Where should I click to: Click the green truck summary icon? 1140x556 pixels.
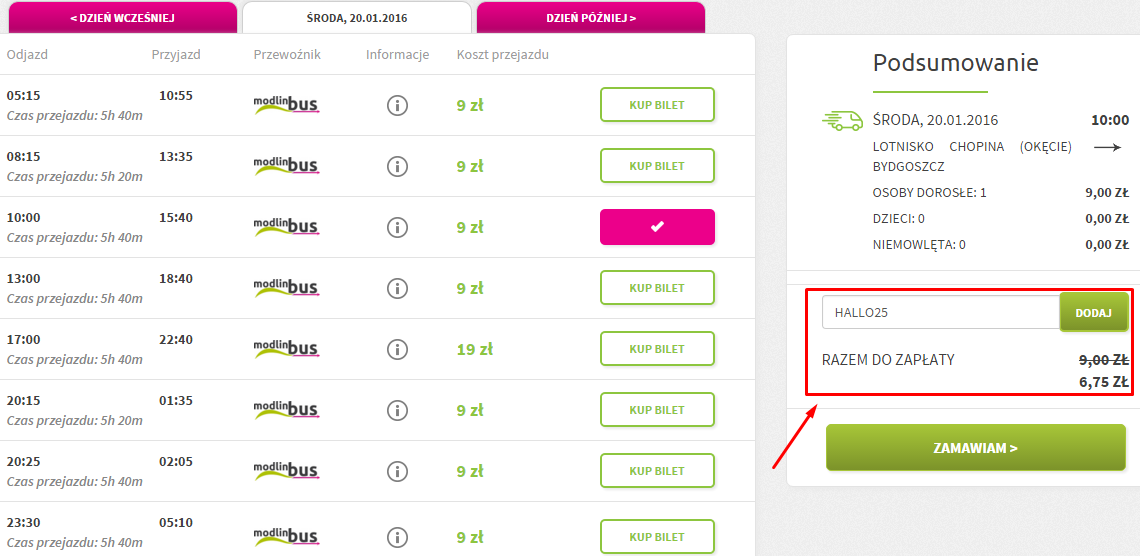842,121
